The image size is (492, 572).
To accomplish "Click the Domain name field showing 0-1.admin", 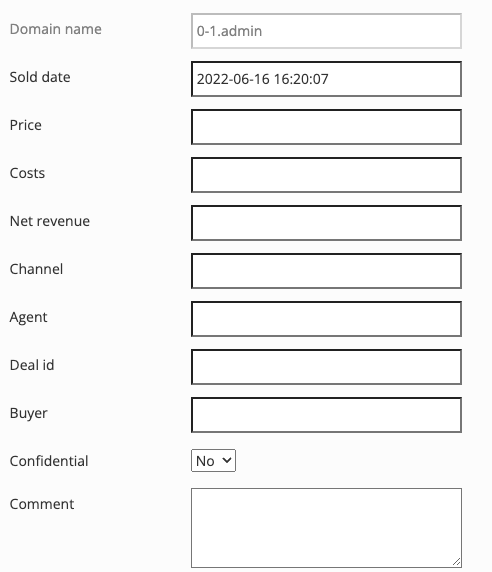I will pyautogui.click(x=326, y=31).
